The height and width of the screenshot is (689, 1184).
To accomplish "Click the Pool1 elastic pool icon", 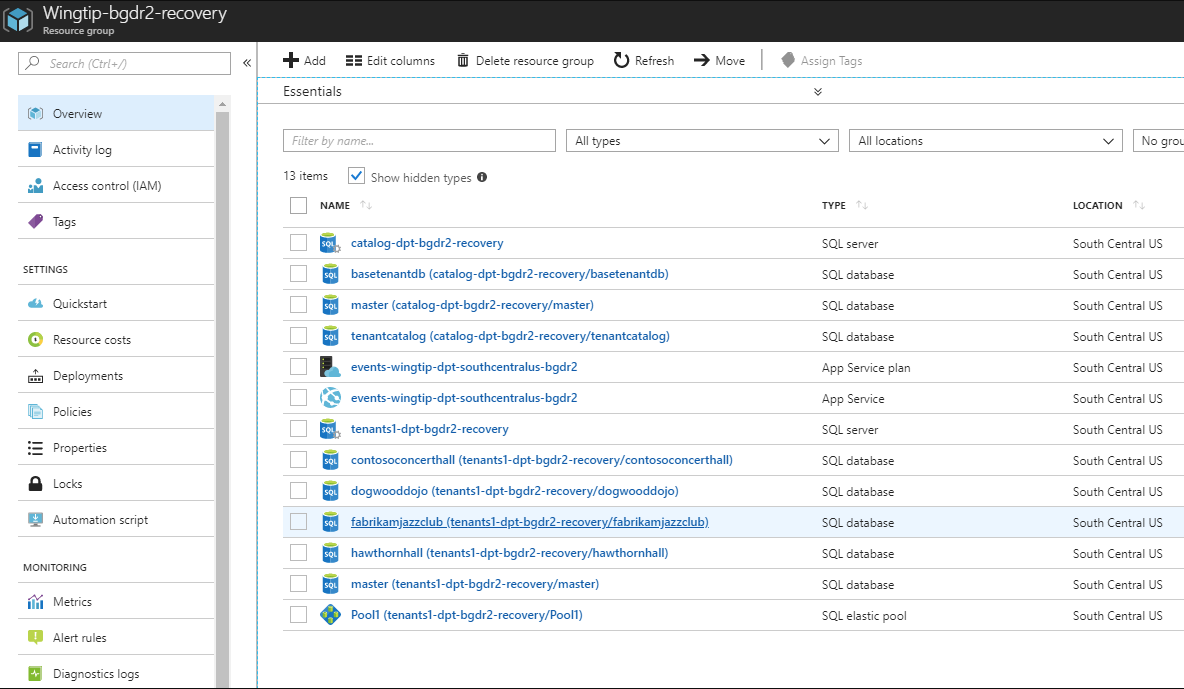I will coord(330,615).
